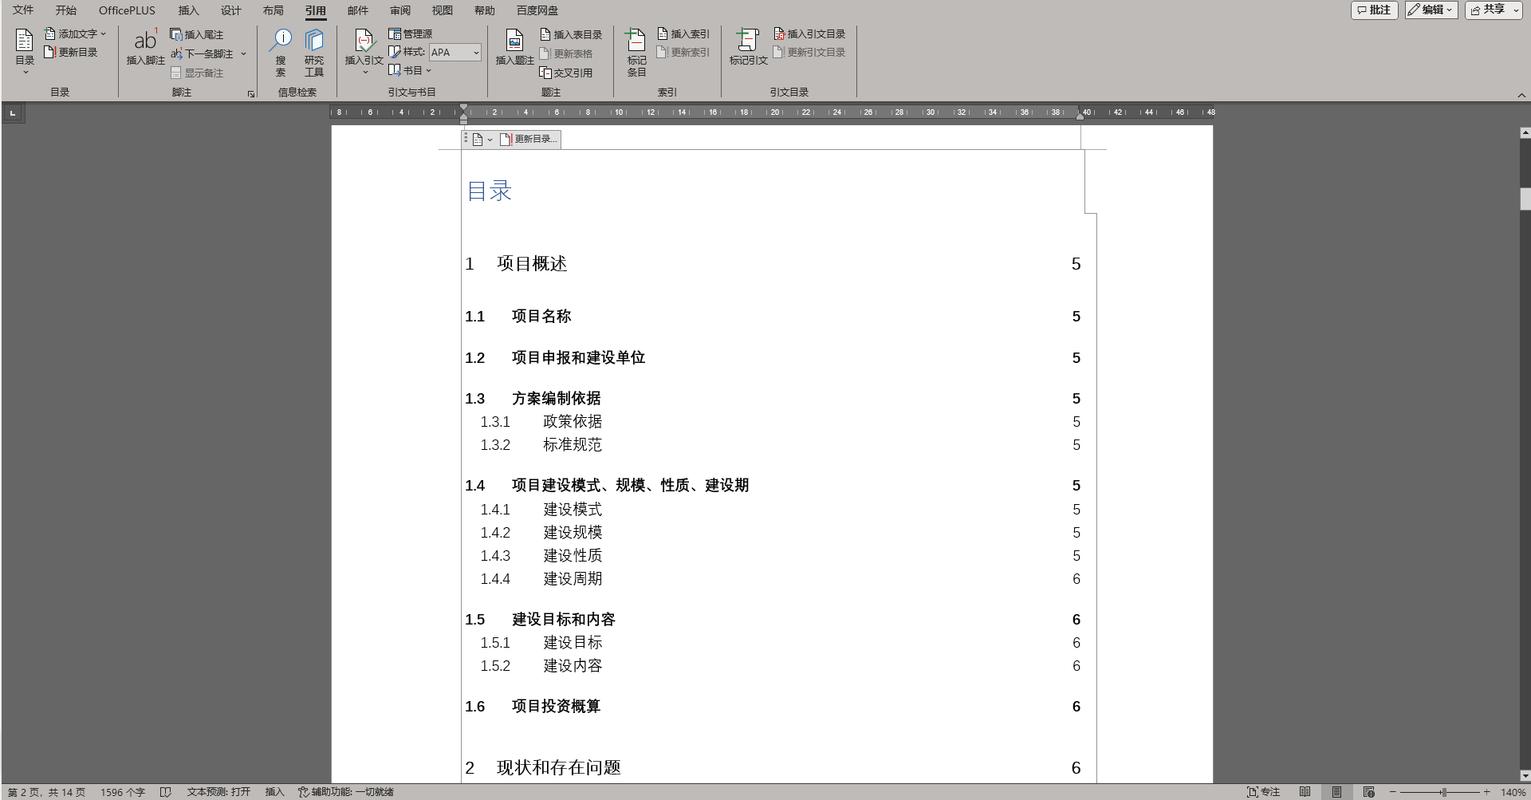Click TOC entry 1.3.1 政策依据
This screenshot has width=1531, height=800.
[x=780, y=422]
